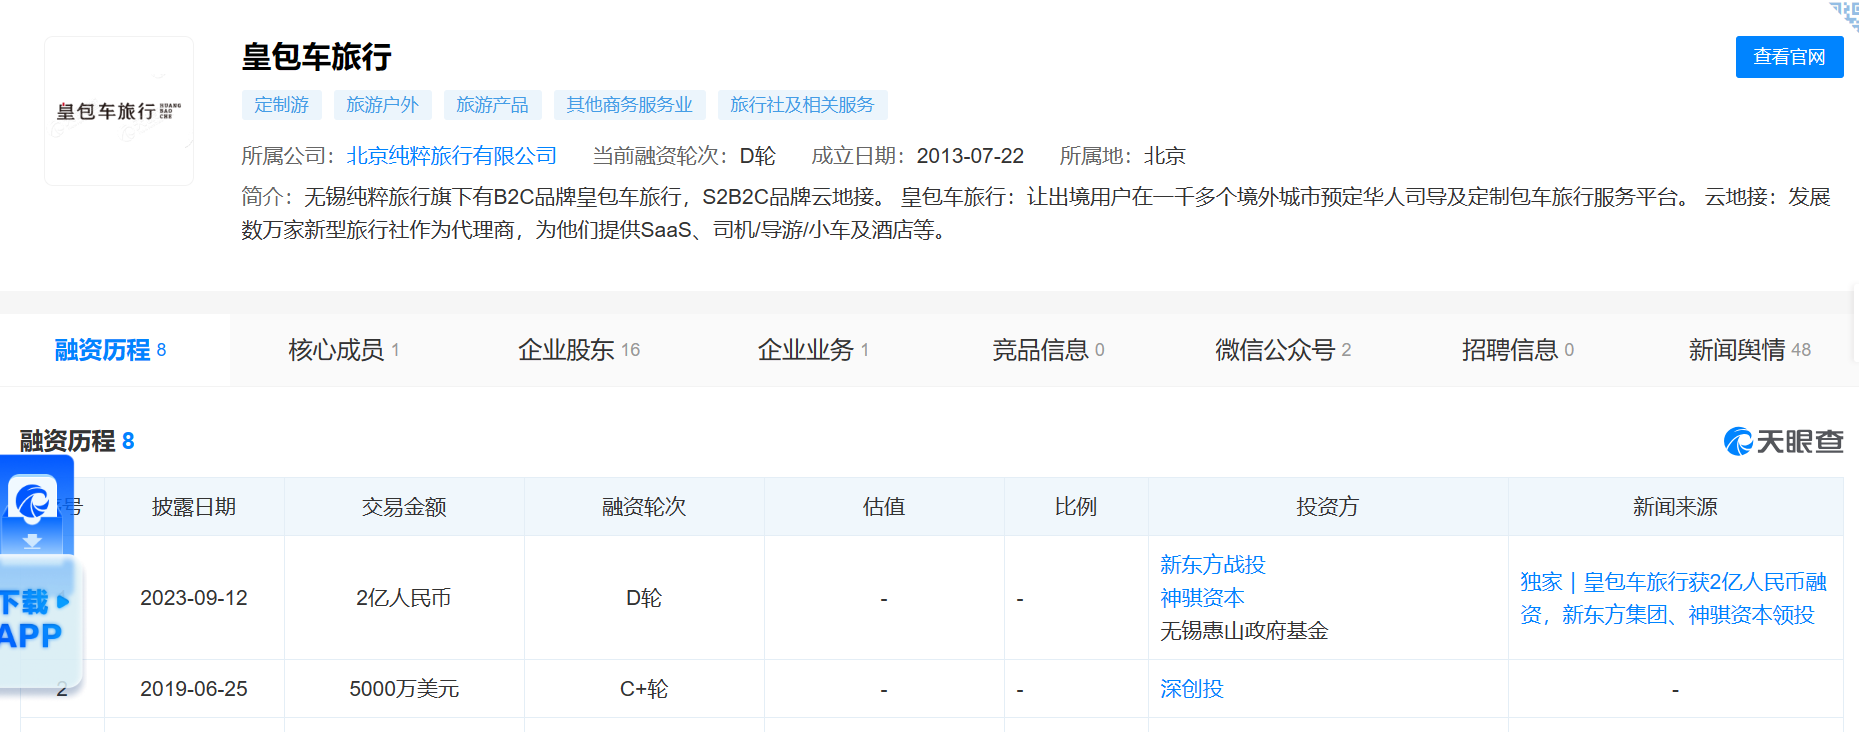Screen dimensions: 1859x732
Task: Open the 微信公众号 tab
Action: (1282, 350)
